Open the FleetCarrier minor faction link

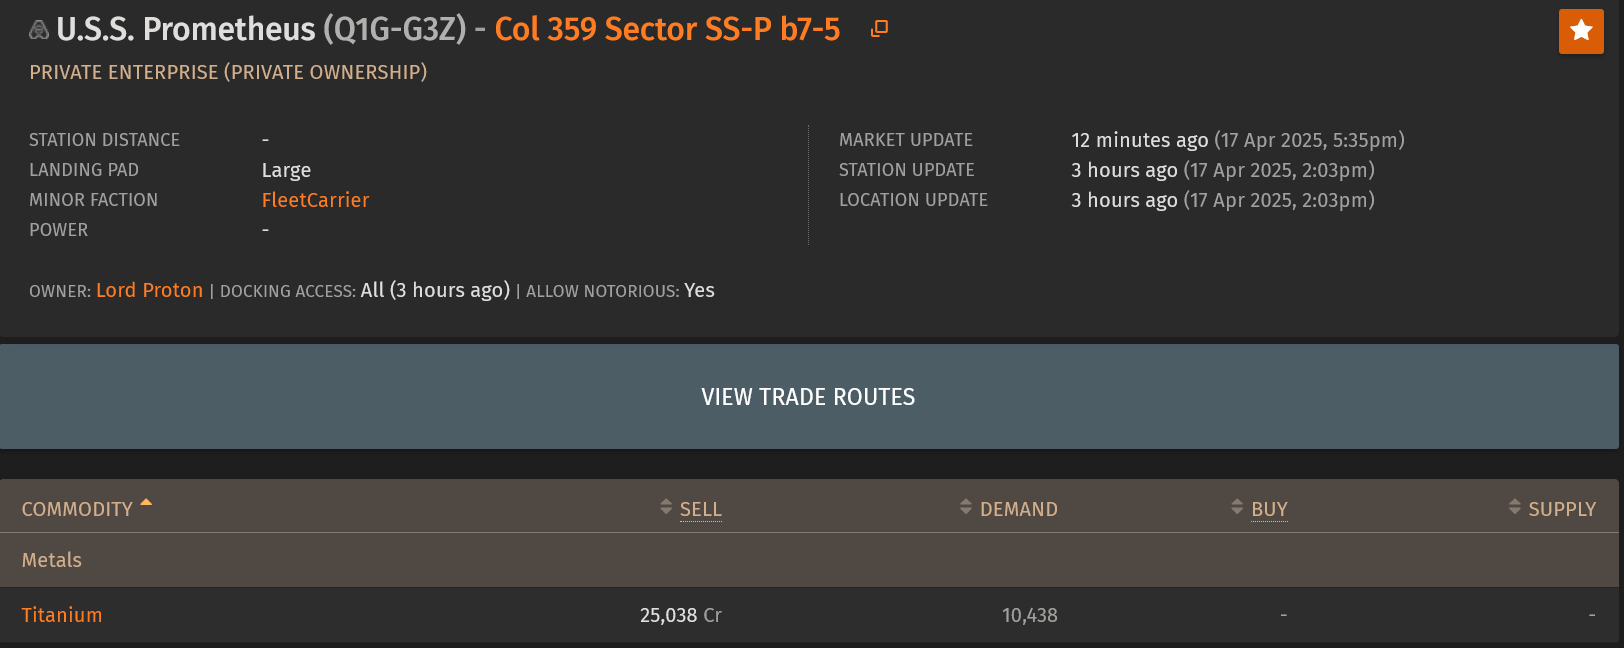tap(315, 200)
